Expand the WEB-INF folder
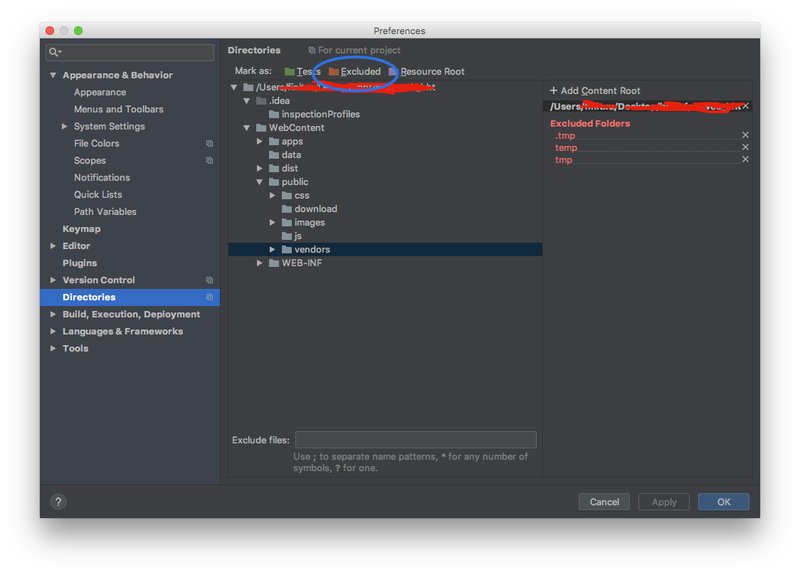Viewport: 800px width, 575px height. [260, 263]
